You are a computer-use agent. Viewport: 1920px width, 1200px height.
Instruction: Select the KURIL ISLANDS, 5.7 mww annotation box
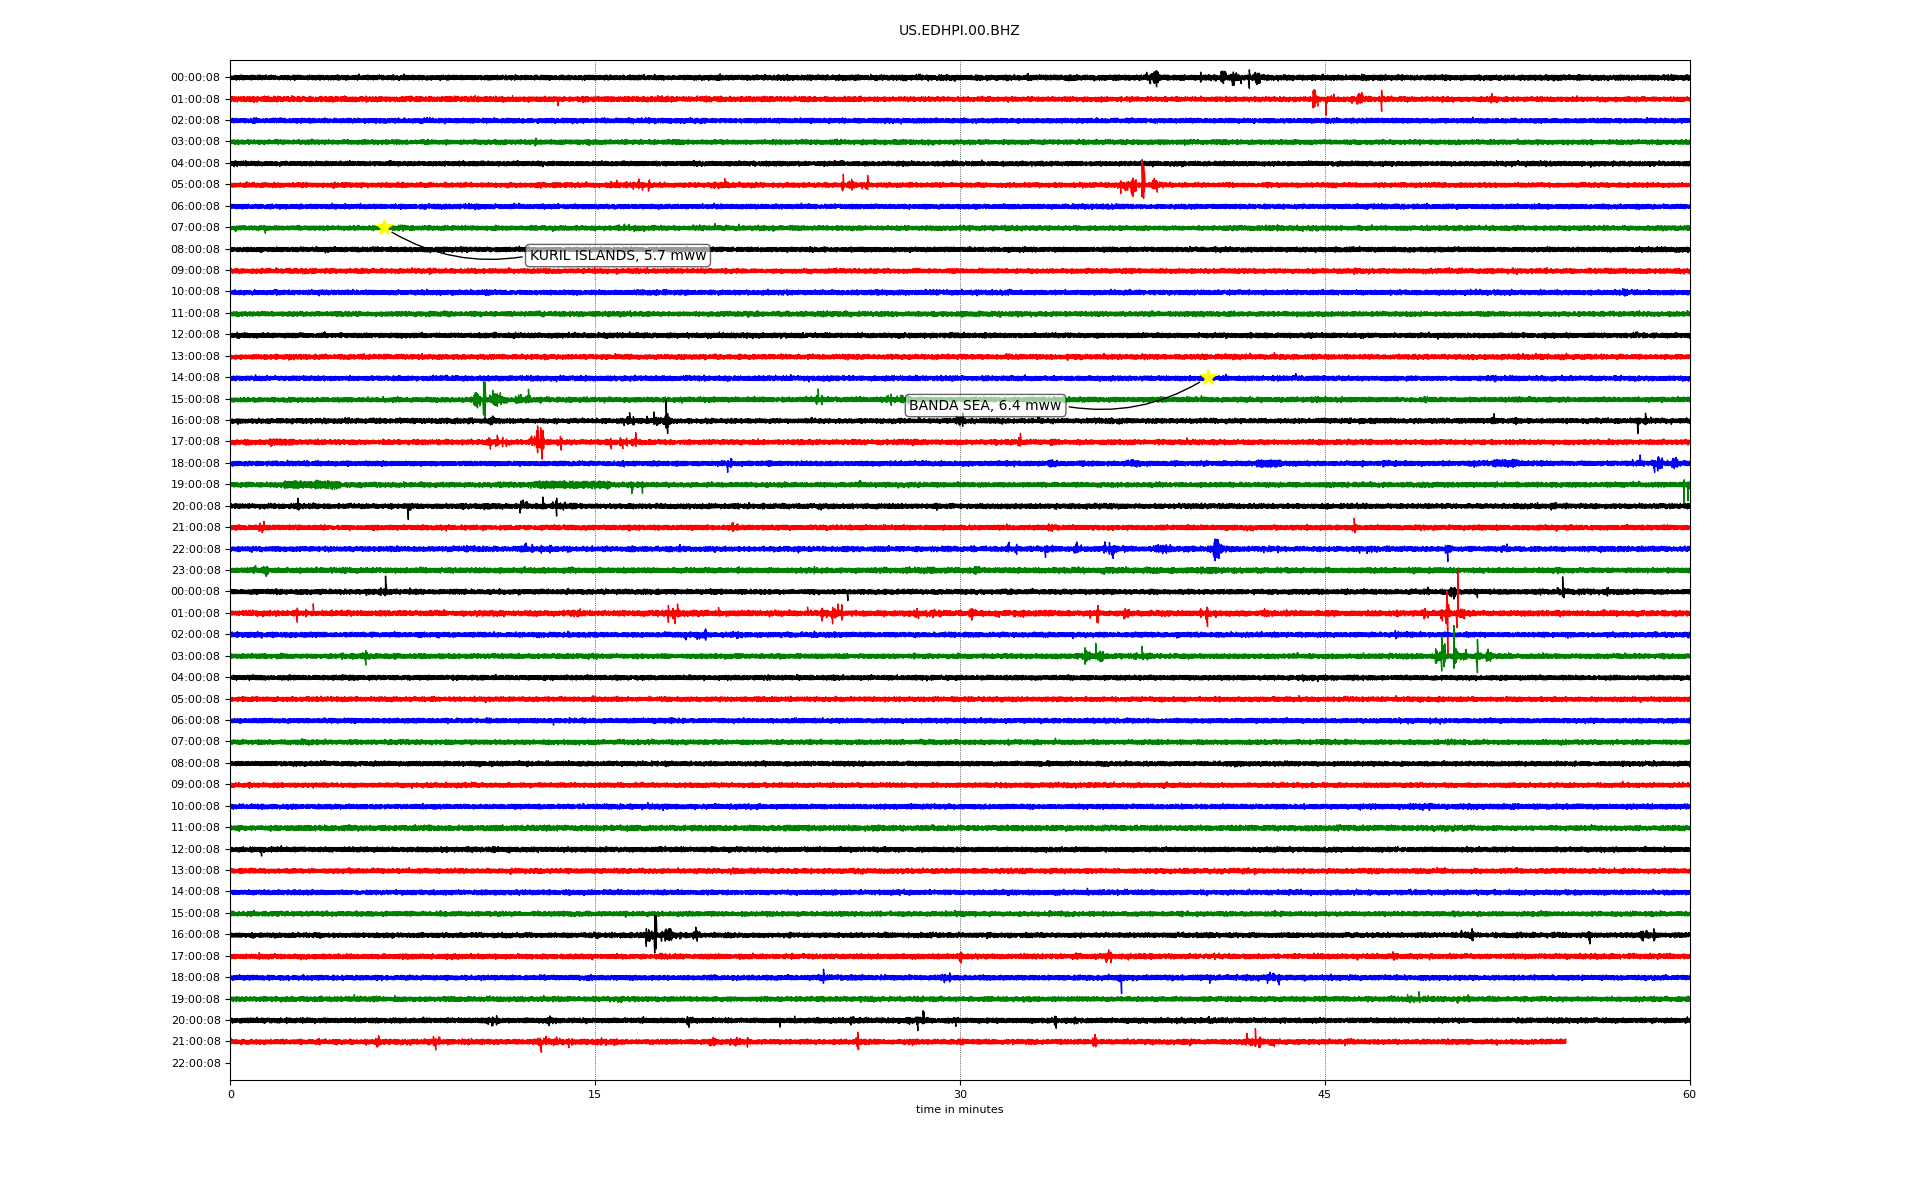point(617,256)
